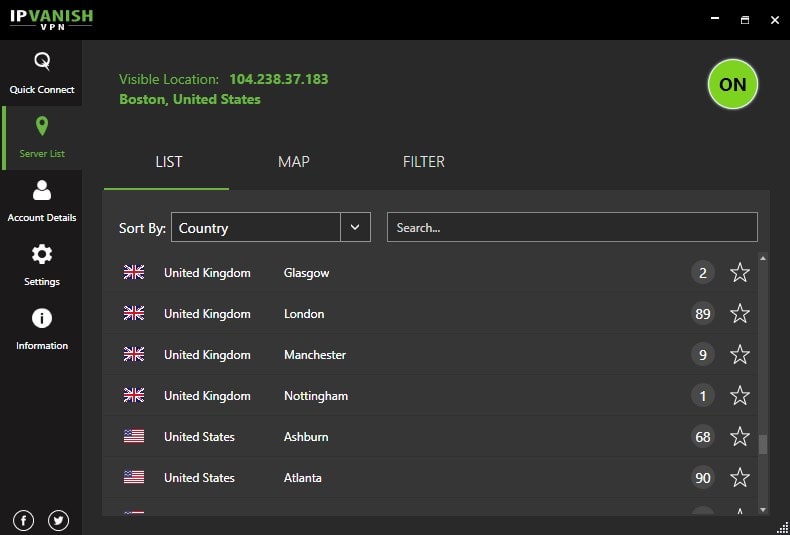
Task: Select the Server List location pin icon
Action: (42, 125)
